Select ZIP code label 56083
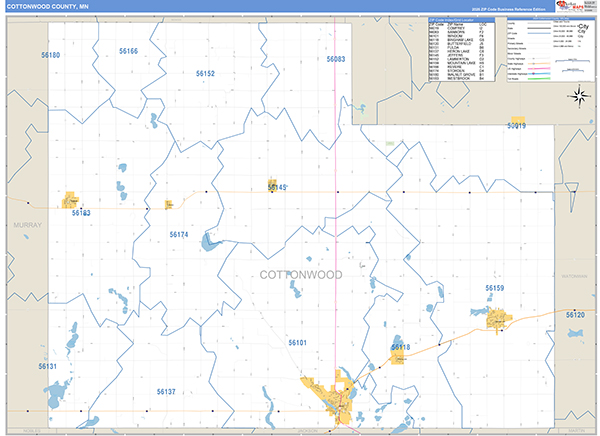 336,59
